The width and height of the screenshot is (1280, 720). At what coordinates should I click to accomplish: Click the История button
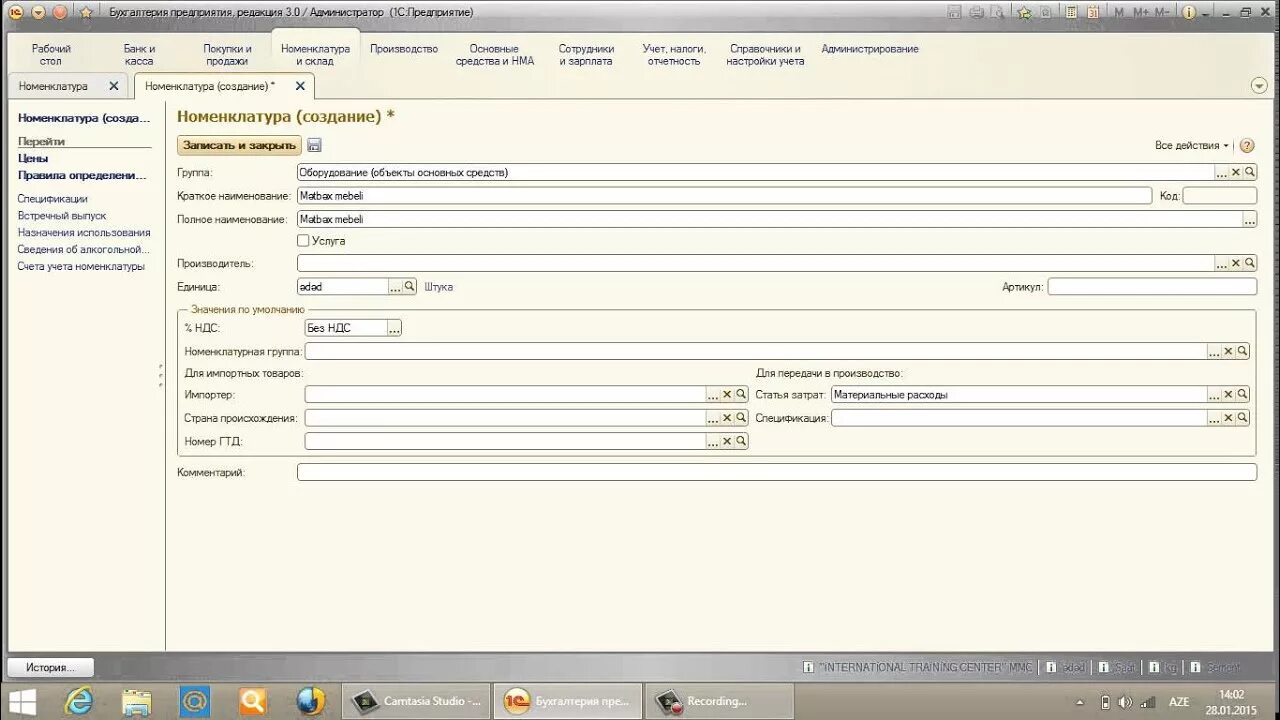[x=51, y=667]
